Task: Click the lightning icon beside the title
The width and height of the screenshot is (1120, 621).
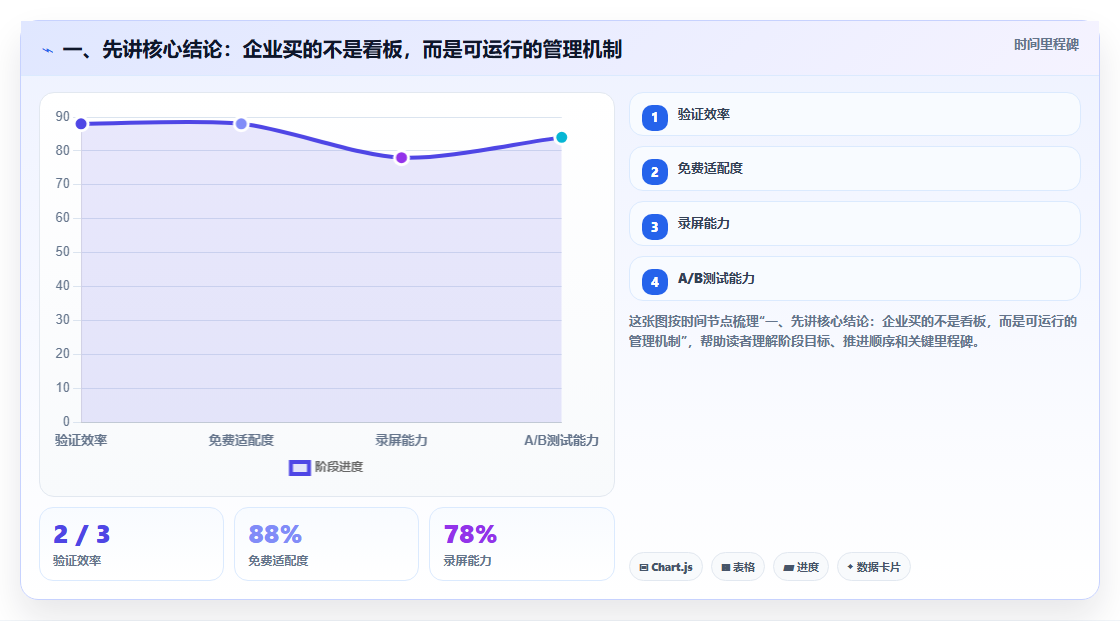Action: (48, 51)
